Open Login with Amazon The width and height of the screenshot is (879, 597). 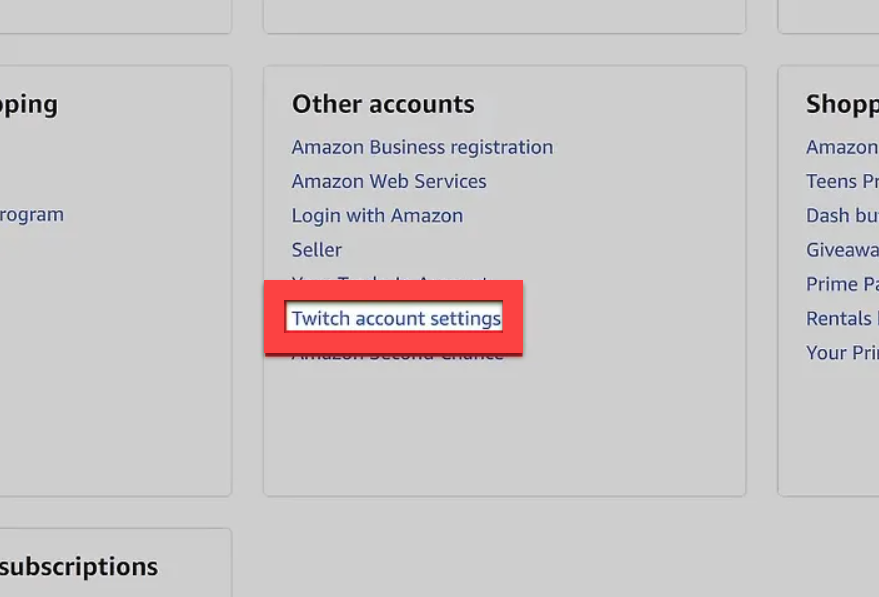coord(377,215)
